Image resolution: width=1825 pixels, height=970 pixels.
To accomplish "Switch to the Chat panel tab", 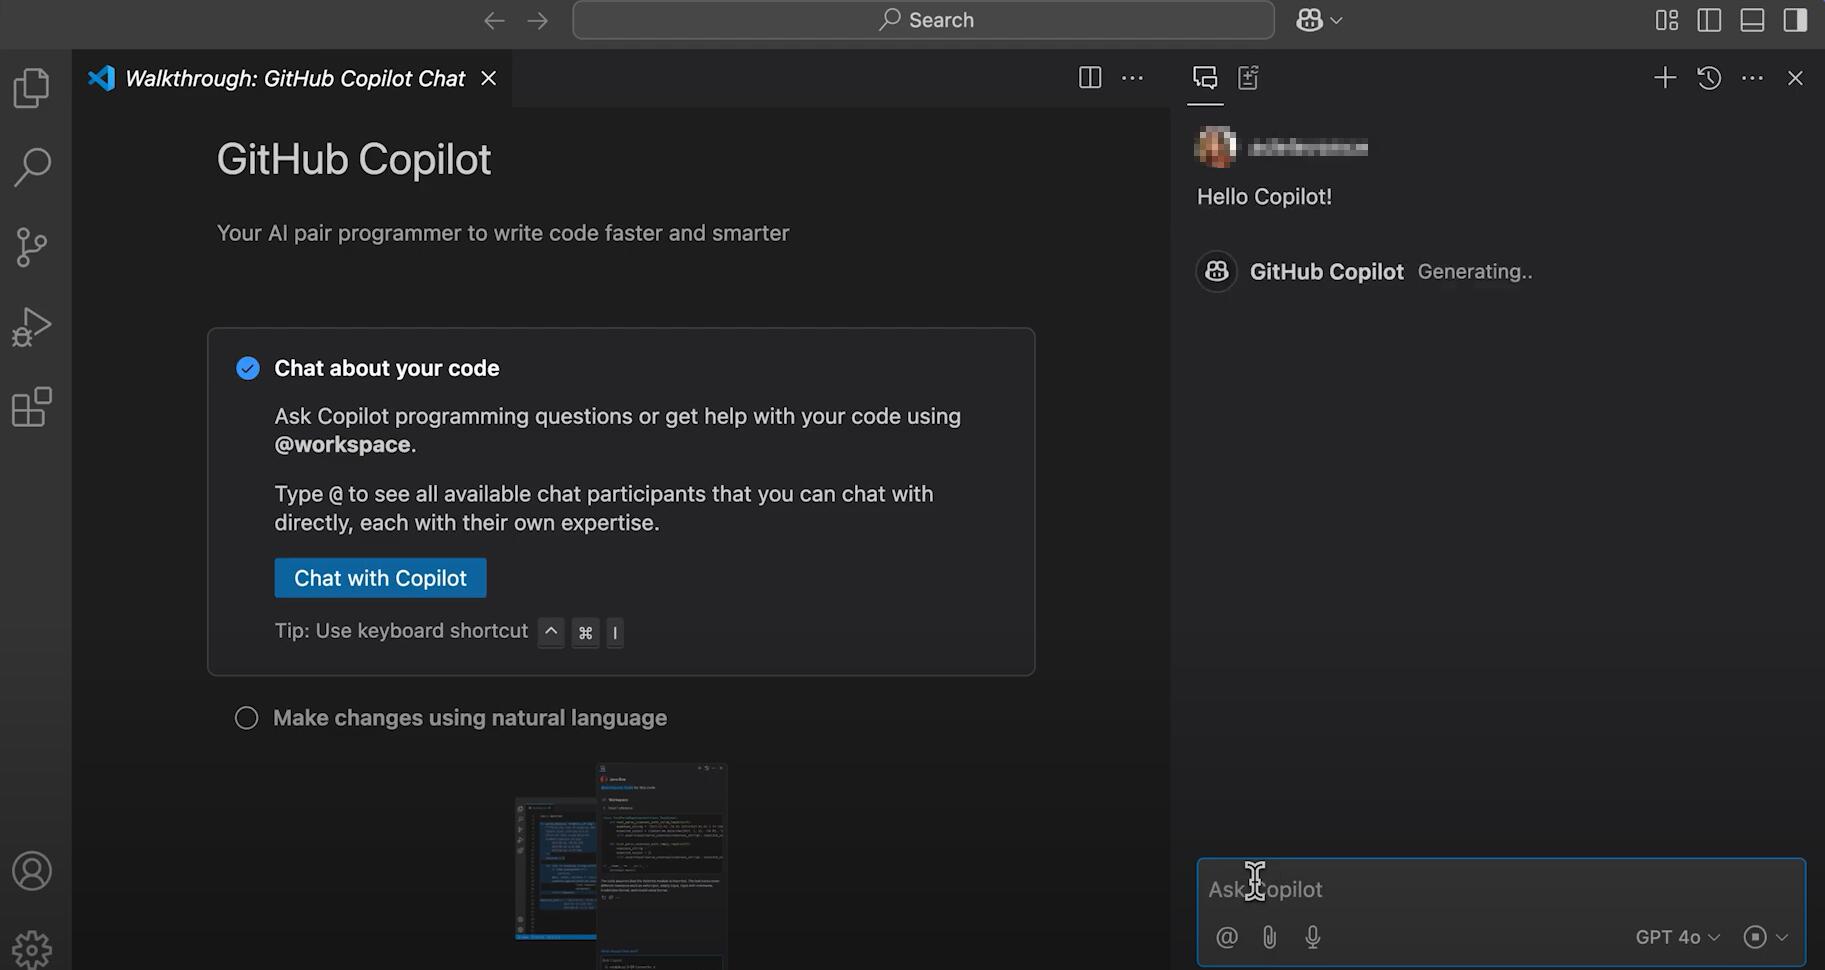I will (1205, 78).
